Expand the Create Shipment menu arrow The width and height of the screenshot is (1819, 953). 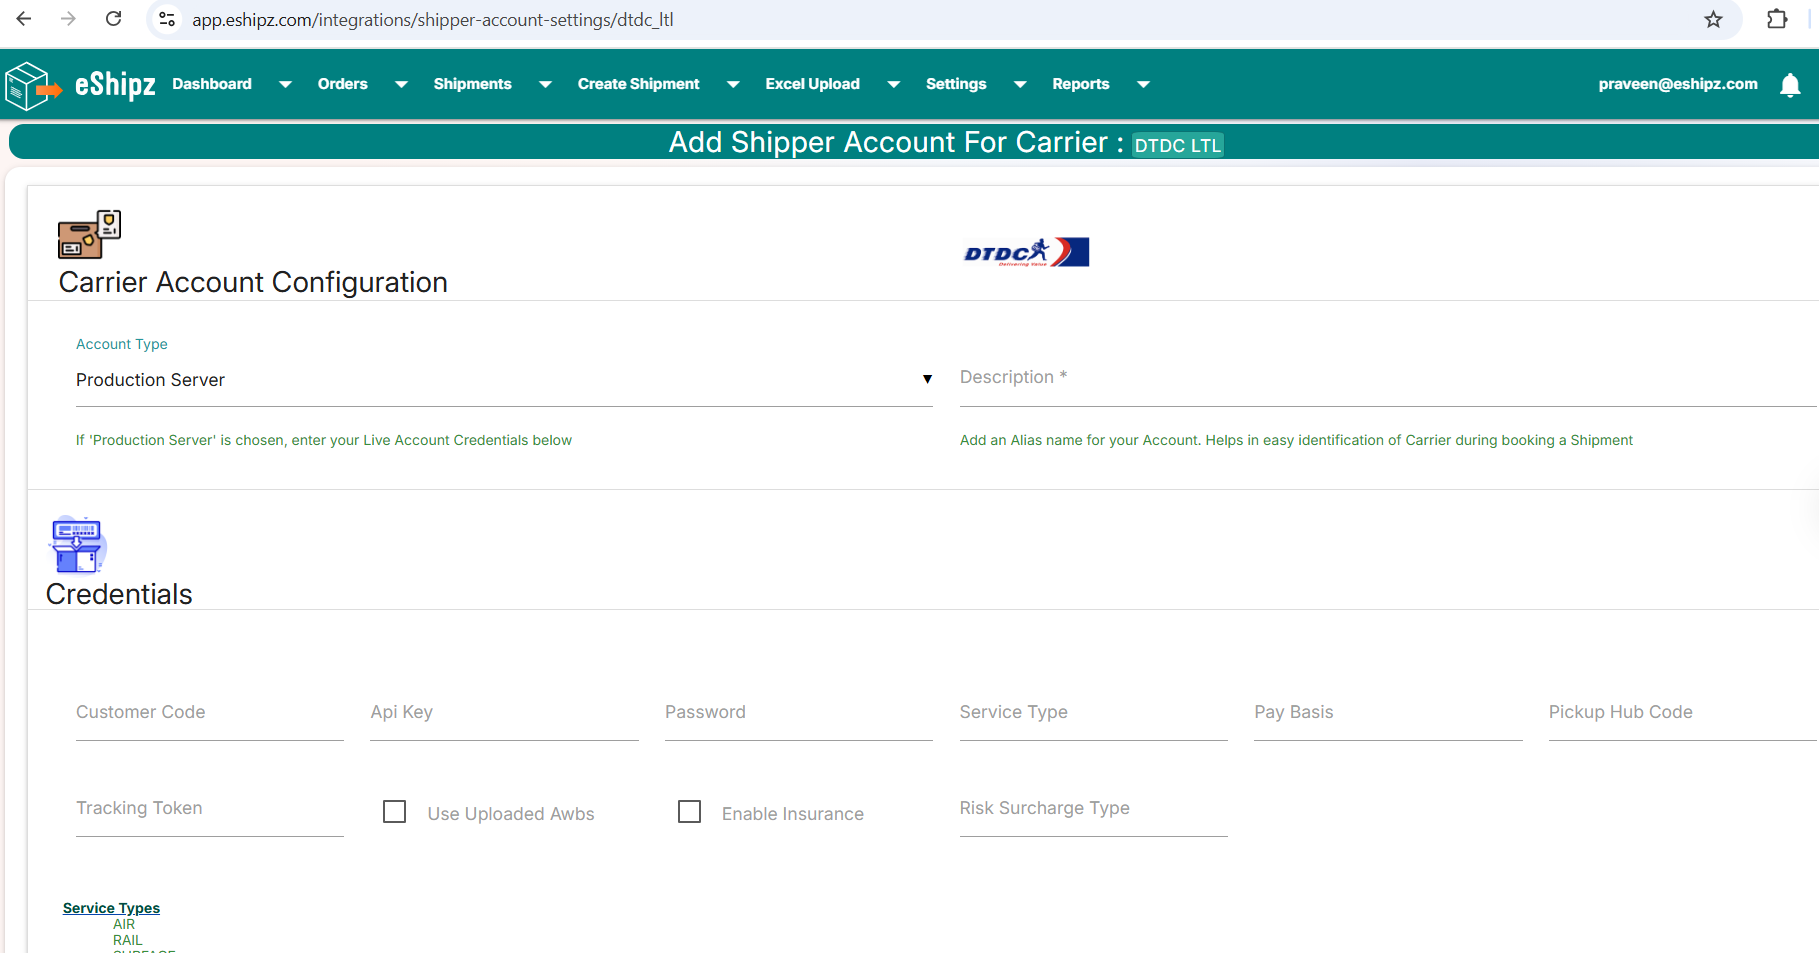tap(733, 85)
